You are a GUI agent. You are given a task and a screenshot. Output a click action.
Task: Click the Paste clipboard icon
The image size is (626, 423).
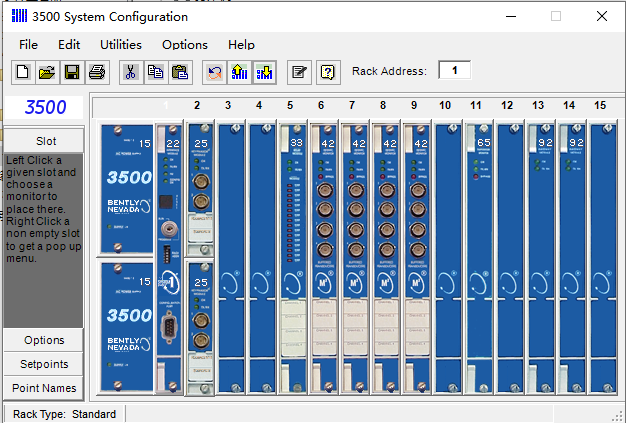(x=179, y=71)
